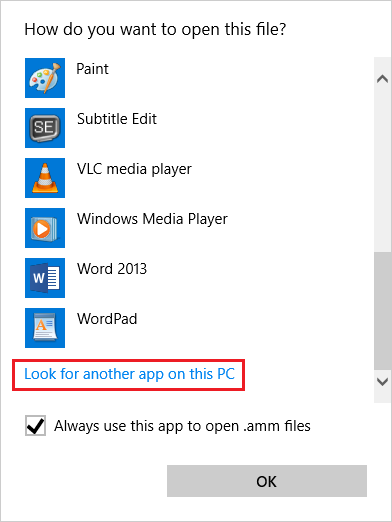Select the Paint app icon
The height and width of the screenshot is (522, 392).
coord(45,78)
